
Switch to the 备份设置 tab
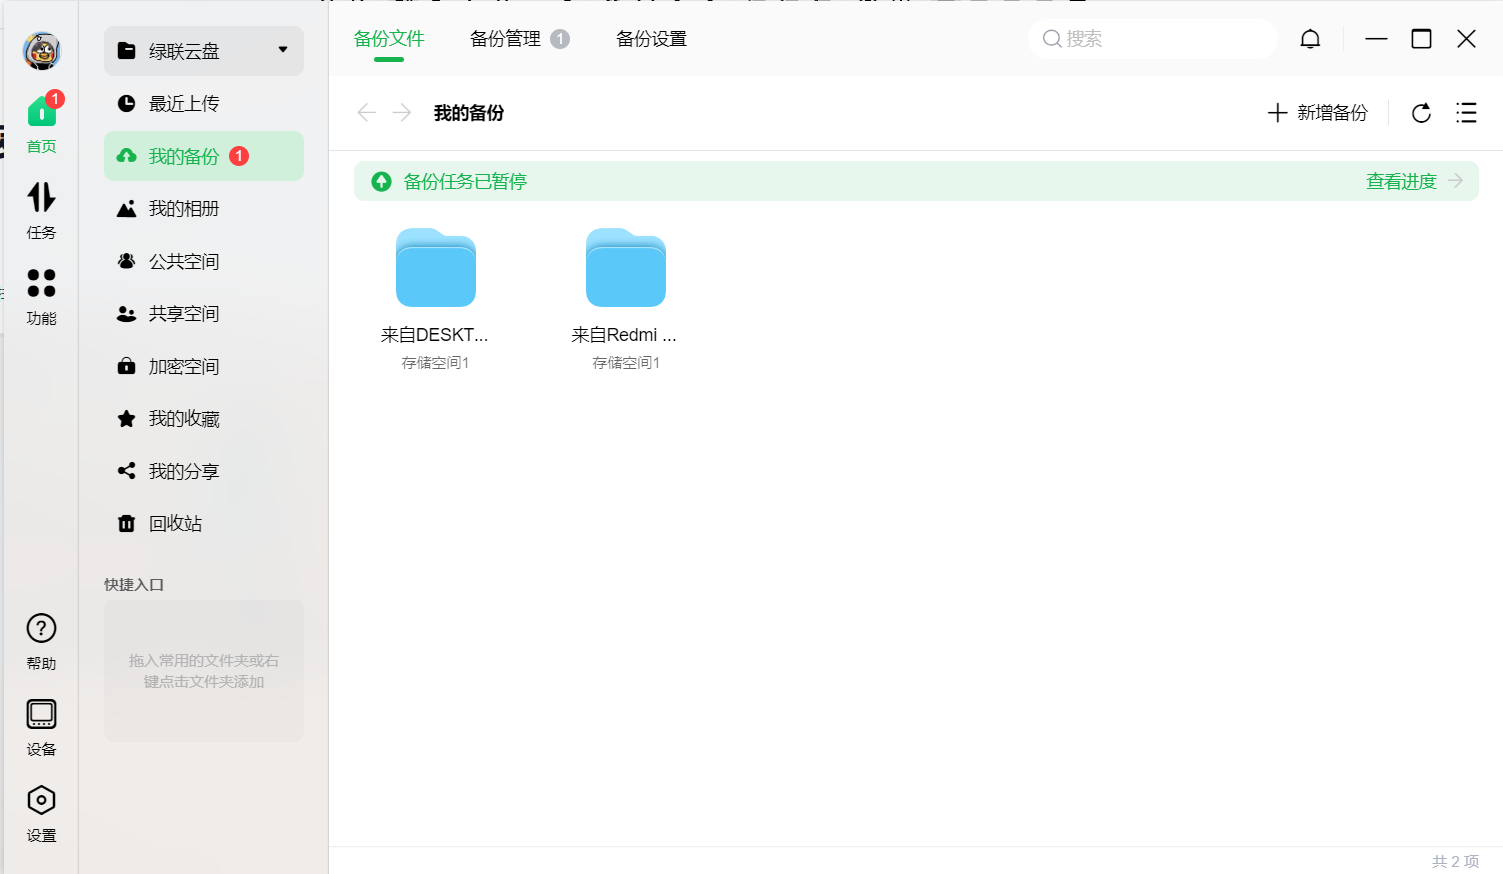[x=651, y=39]
